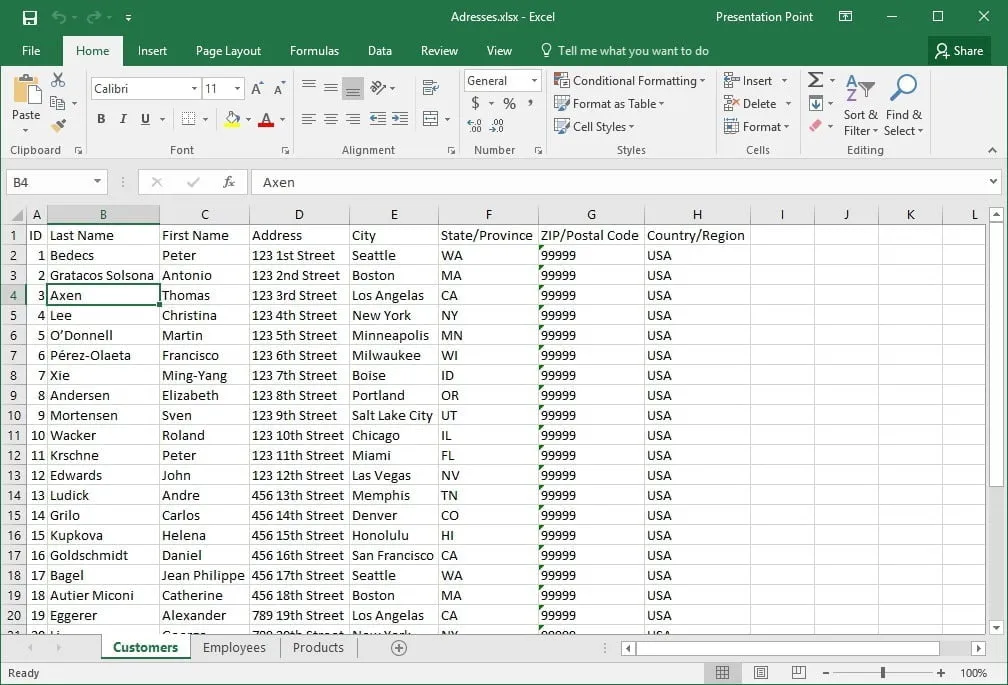Open the Employees sheet tab

pos(234,648)
